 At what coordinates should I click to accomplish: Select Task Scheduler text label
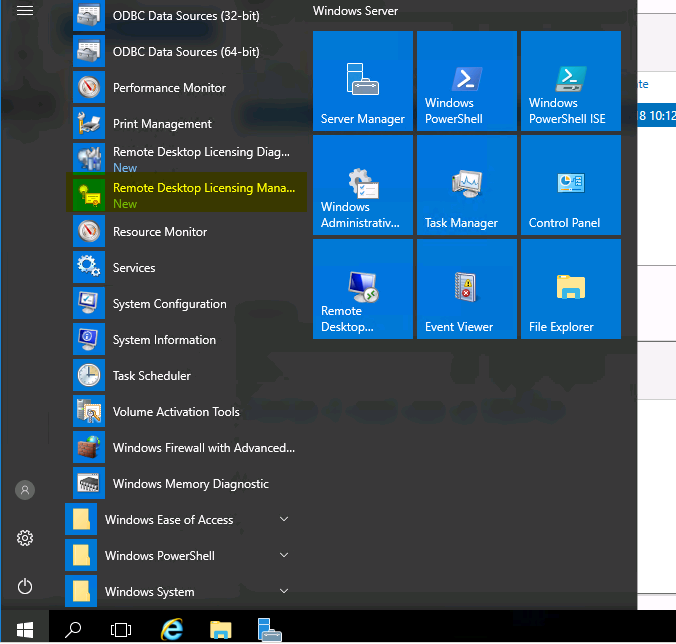click(x=151, y=376)
